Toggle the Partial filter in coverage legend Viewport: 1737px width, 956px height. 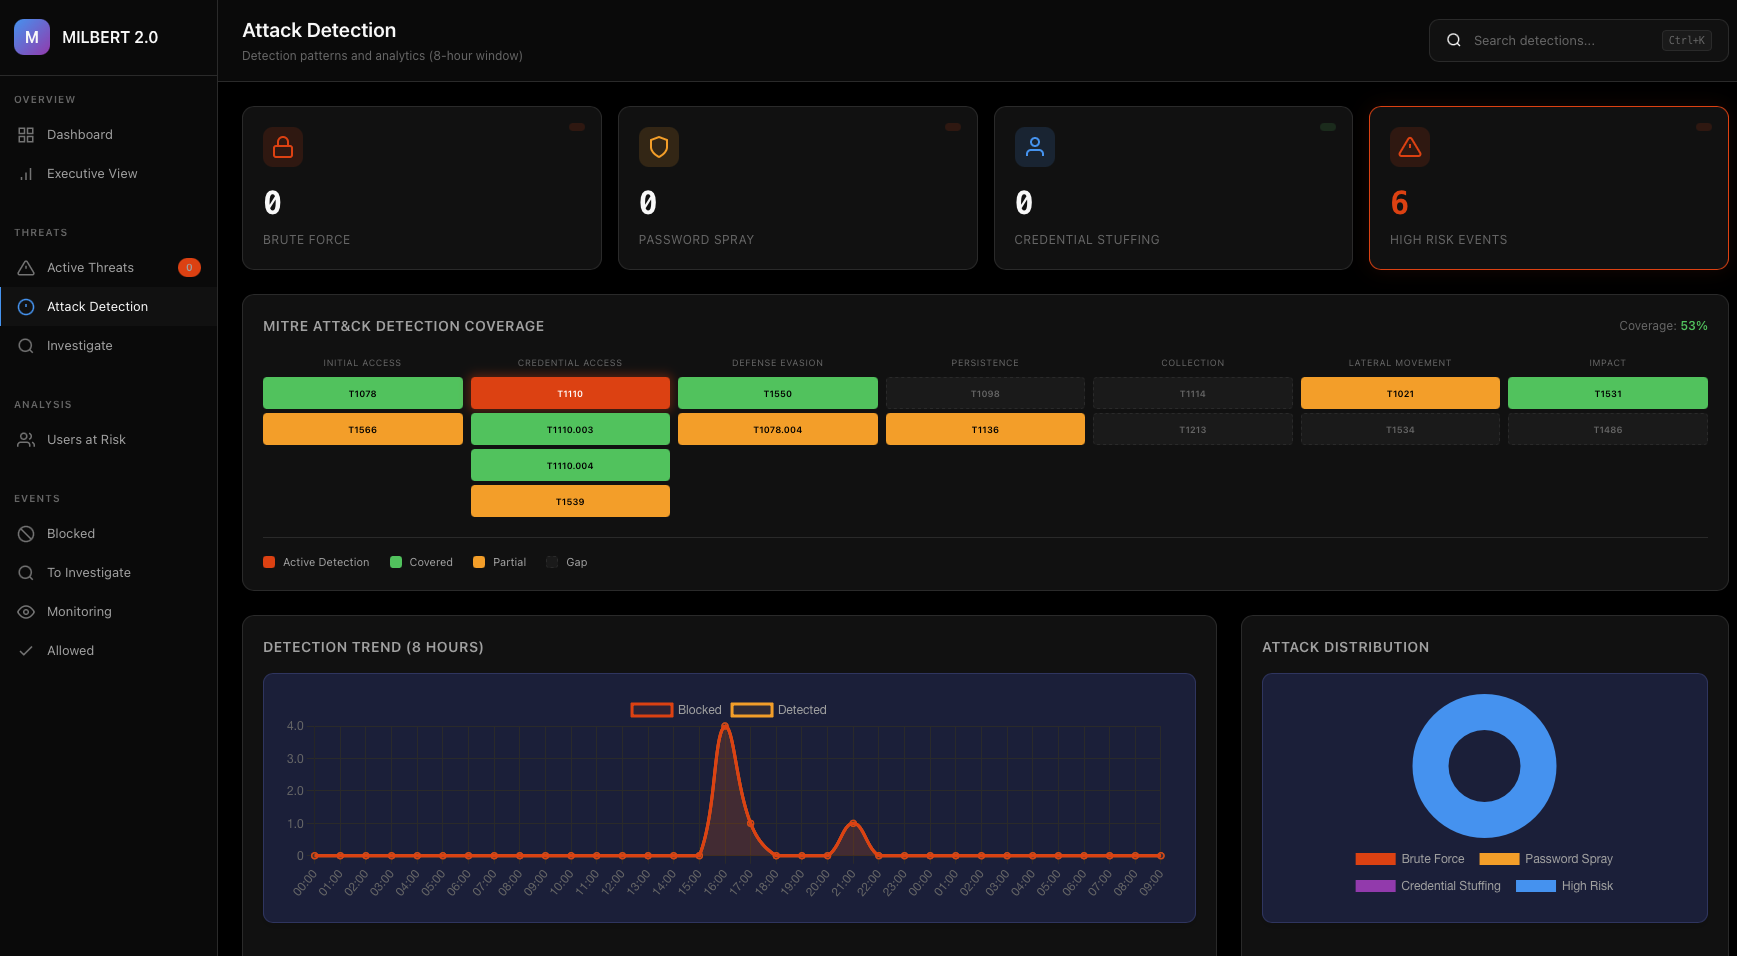pyautogui.click(x=499, y=562)
